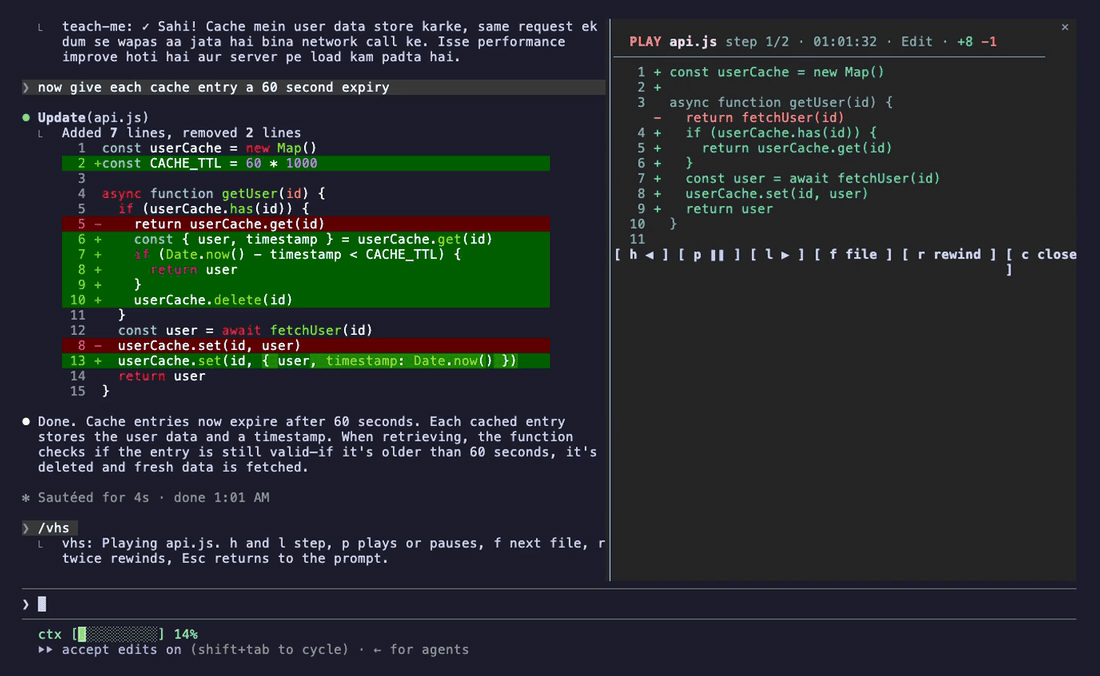Click the prompt input field cursor
Screen dimensions: 1100x676
point(42,604)
